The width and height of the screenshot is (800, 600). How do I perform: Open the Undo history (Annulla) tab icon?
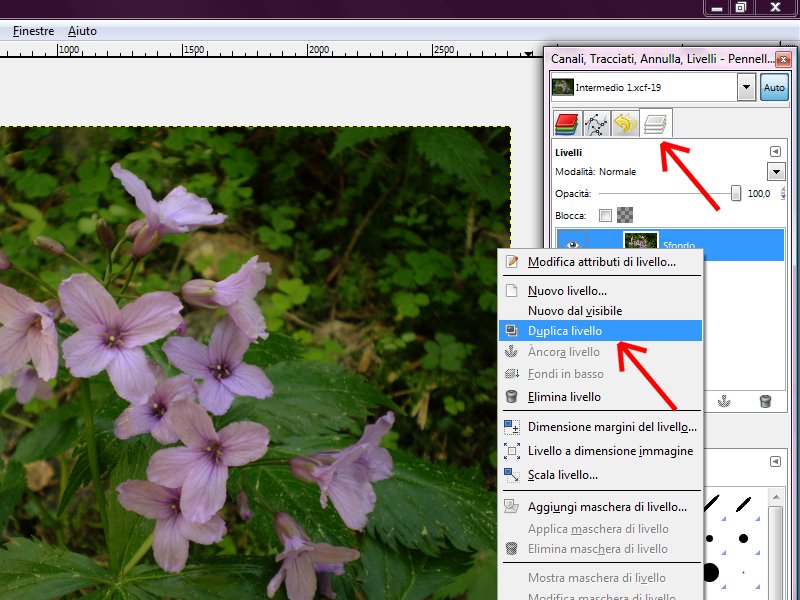(625, 124)
